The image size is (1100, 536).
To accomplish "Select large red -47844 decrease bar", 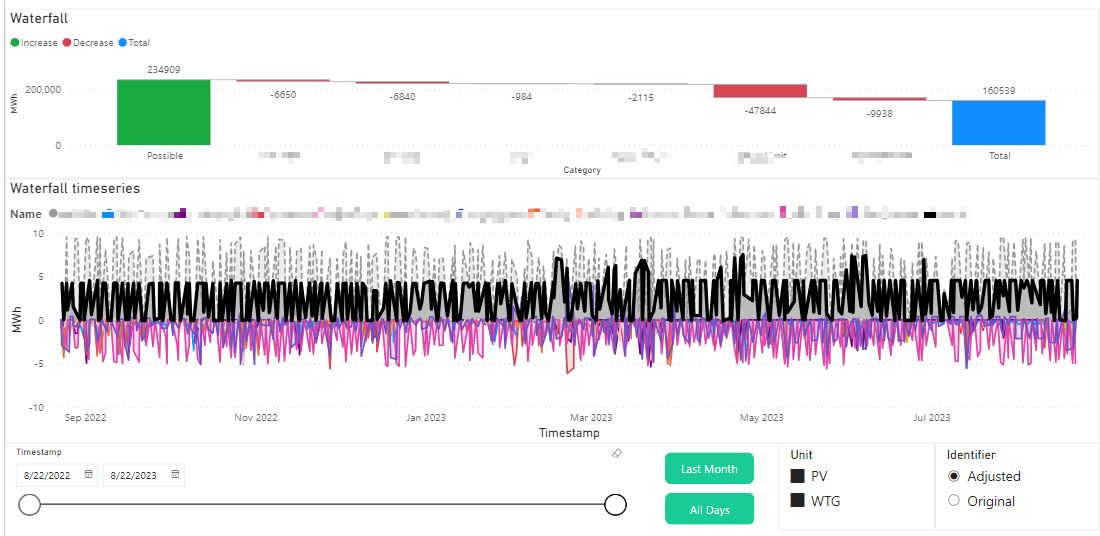I will point(760,91).
